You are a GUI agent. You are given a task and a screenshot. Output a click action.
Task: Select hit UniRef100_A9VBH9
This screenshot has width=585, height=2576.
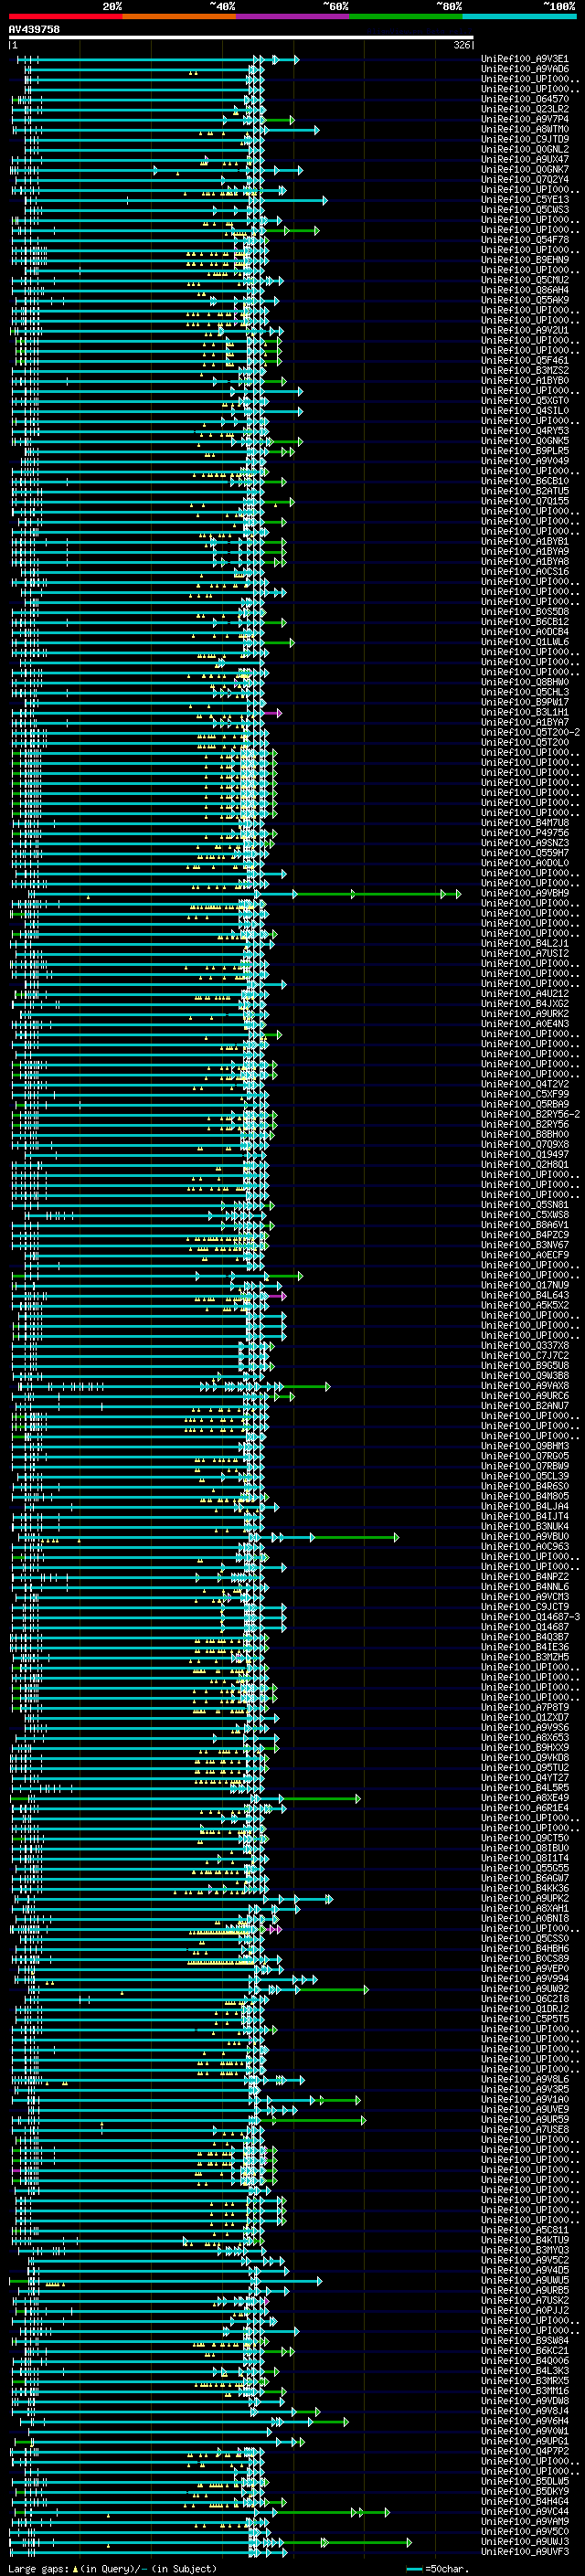pos(524,893)
